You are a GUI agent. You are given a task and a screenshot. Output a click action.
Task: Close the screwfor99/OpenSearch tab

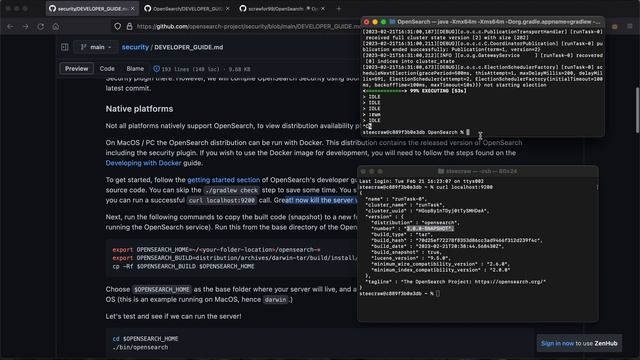pyautogui.click(x=323, y=9)
